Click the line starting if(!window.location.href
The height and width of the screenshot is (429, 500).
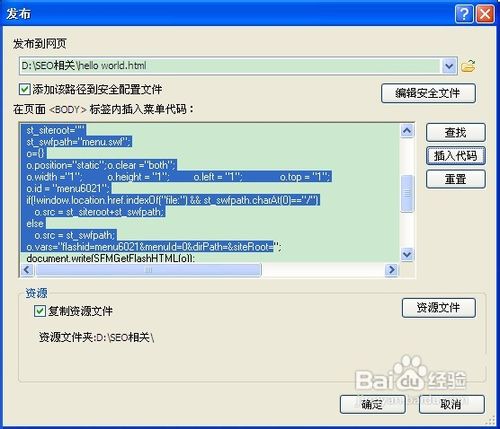pyautogui.click(x=173, y=200)
